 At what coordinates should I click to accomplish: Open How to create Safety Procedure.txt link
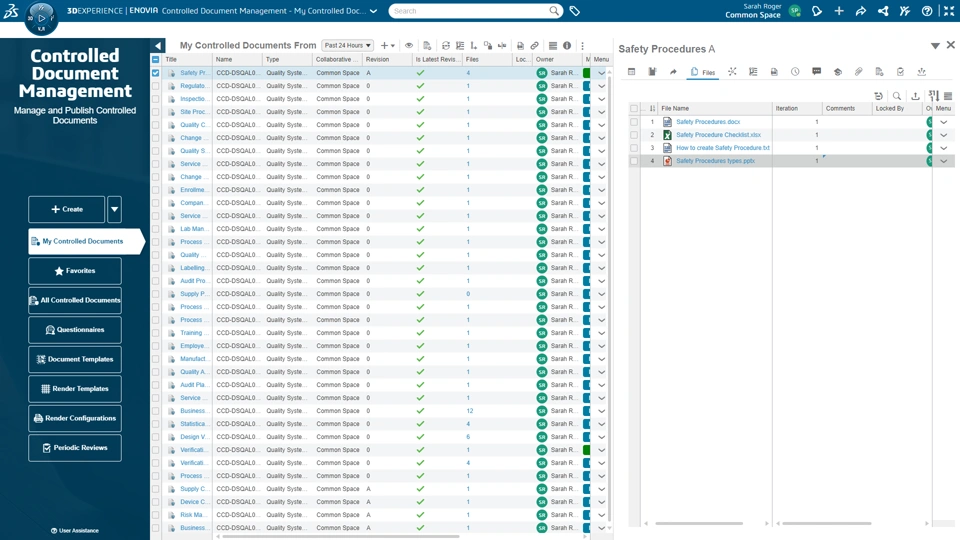(722, 148)
